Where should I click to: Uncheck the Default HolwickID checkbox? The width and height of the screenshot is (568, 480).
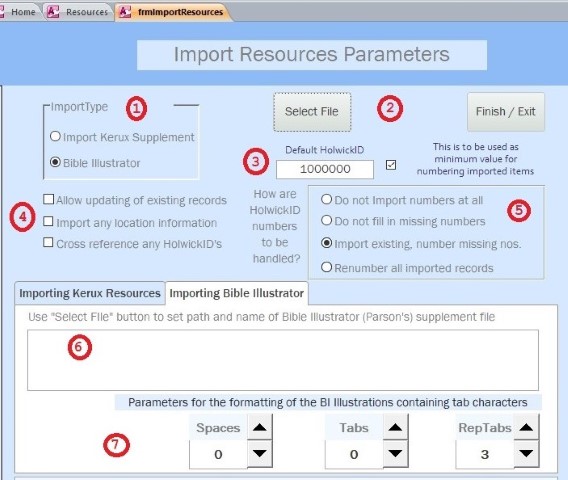click(x=391, y=165)
